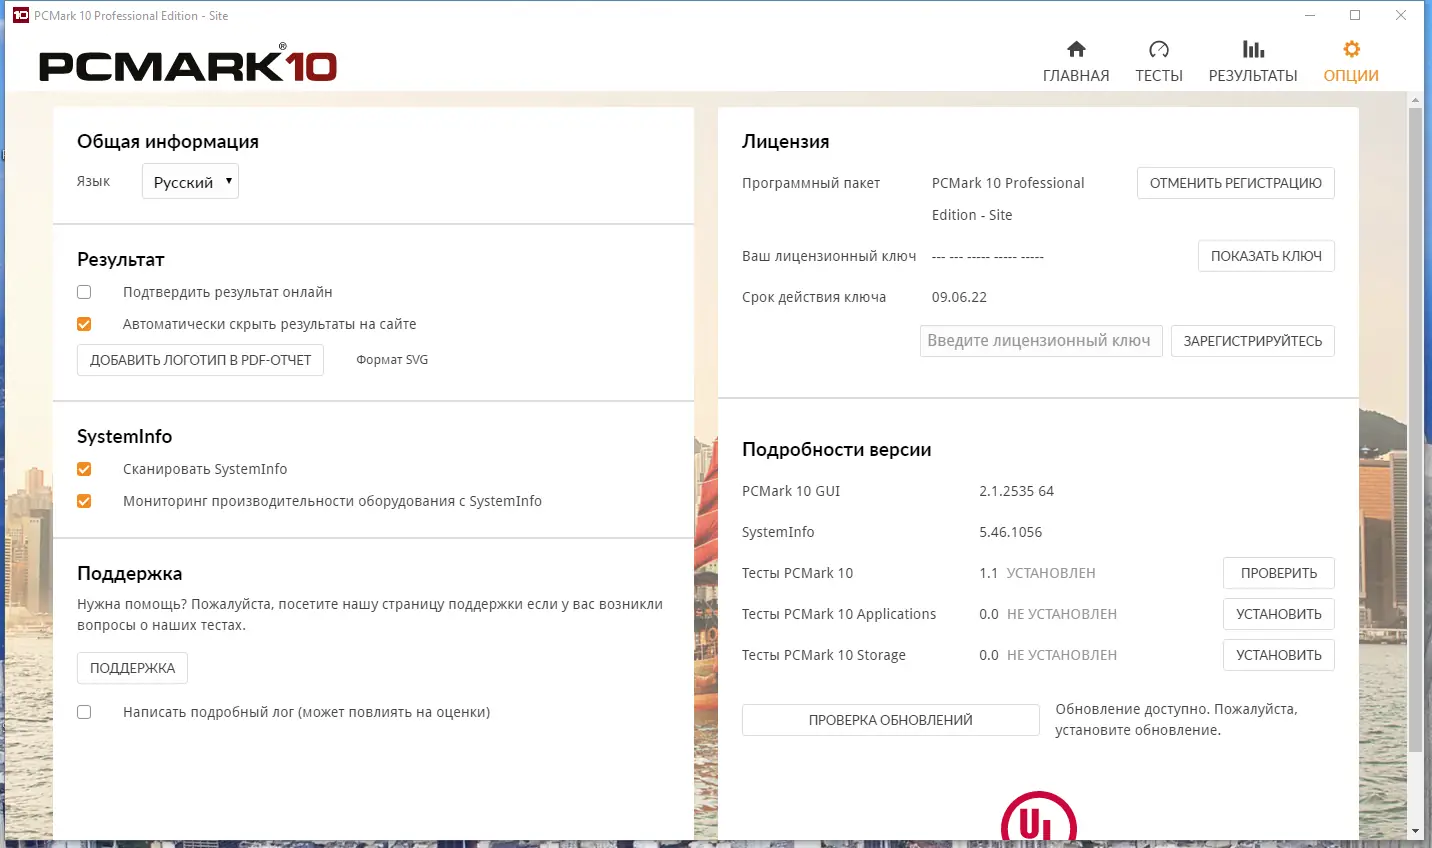Go to the ГЛАВНАЯ tab

pyautogui.click(x=1076, y=76)
